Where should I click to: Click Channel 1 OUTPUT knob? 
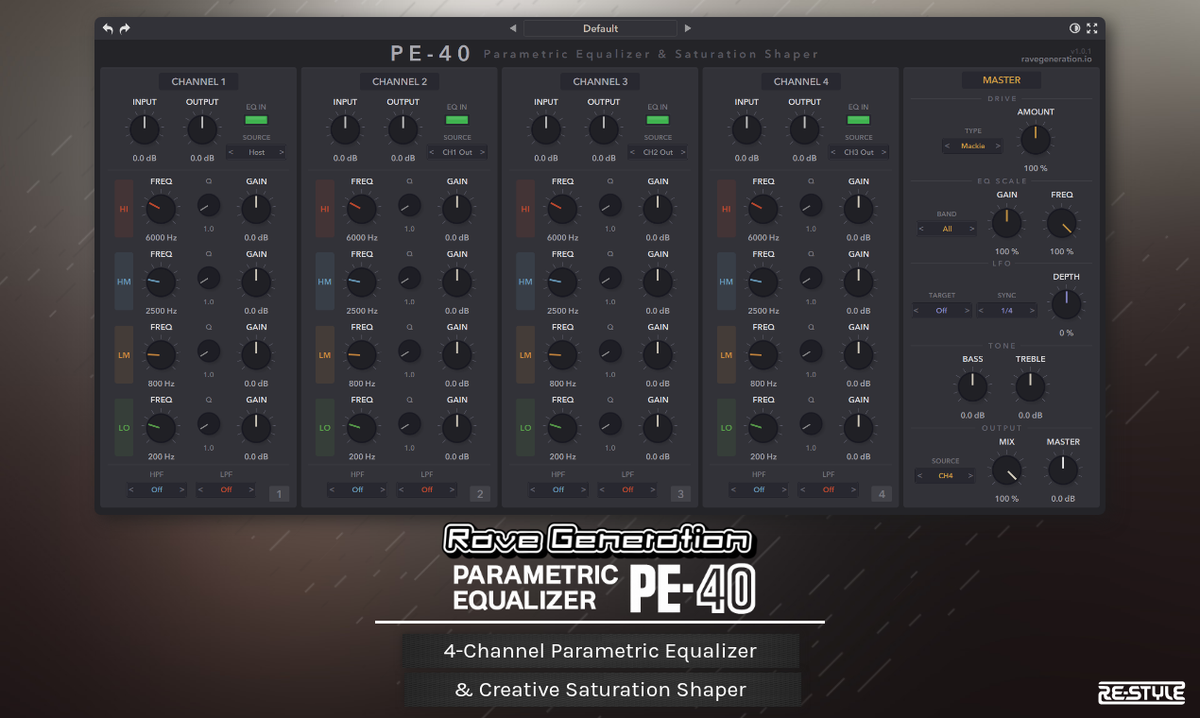(x=202, y=128)
